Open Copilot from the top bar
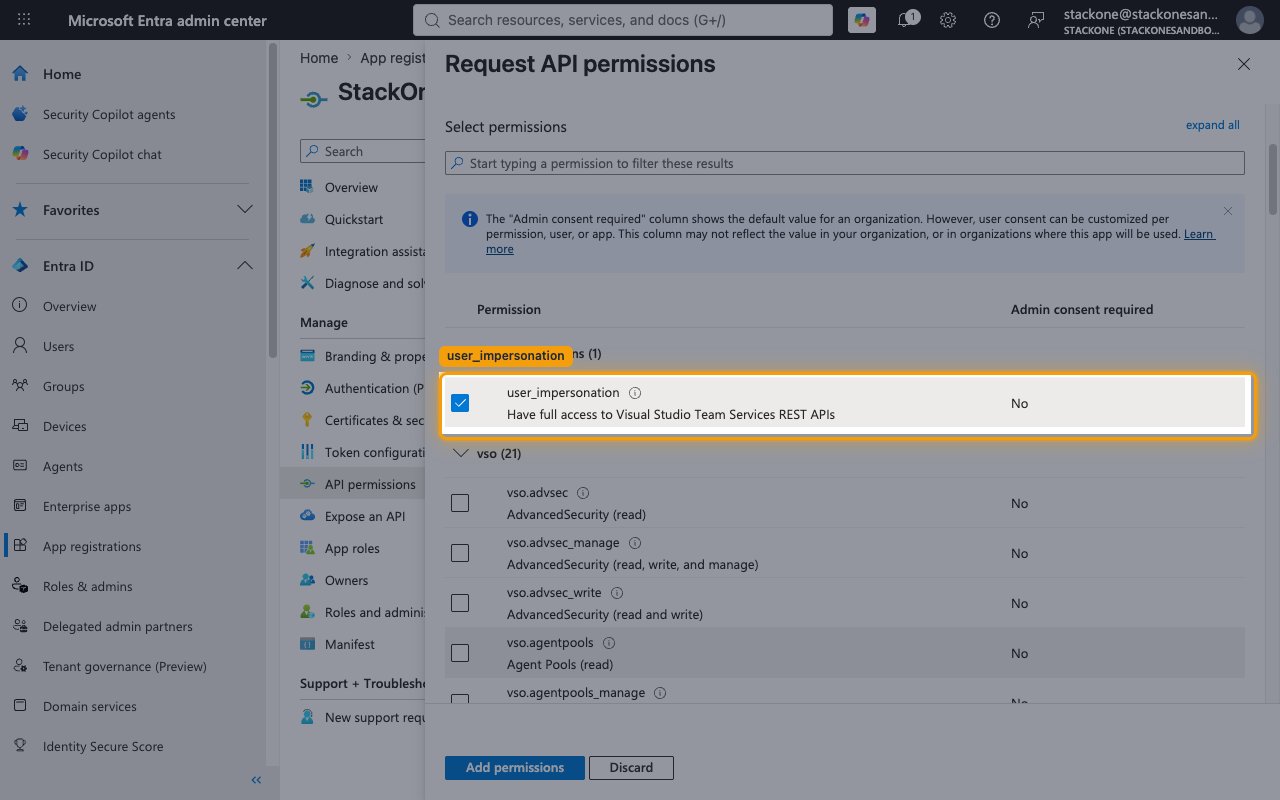 click(862, 20)
